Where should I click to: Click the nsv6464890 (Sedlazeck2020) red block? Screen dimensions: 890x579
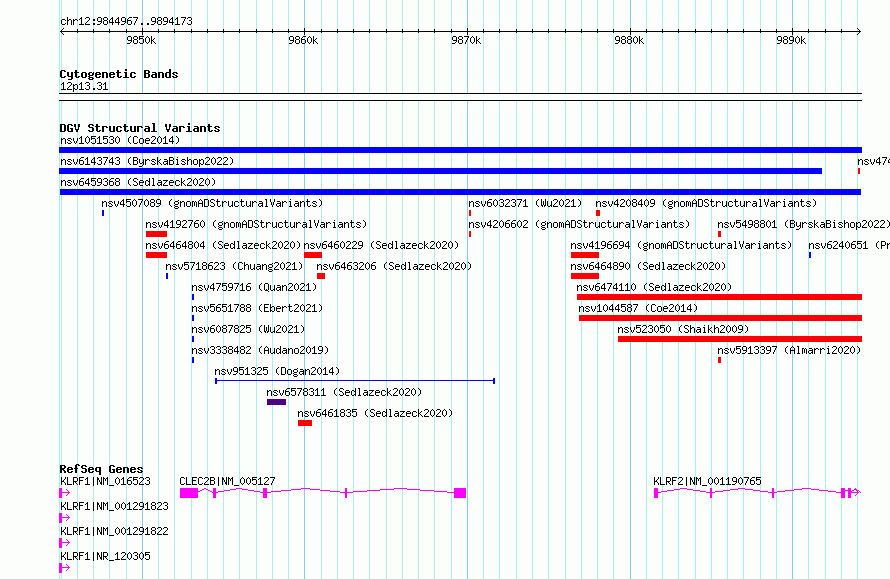click(585, 276)
